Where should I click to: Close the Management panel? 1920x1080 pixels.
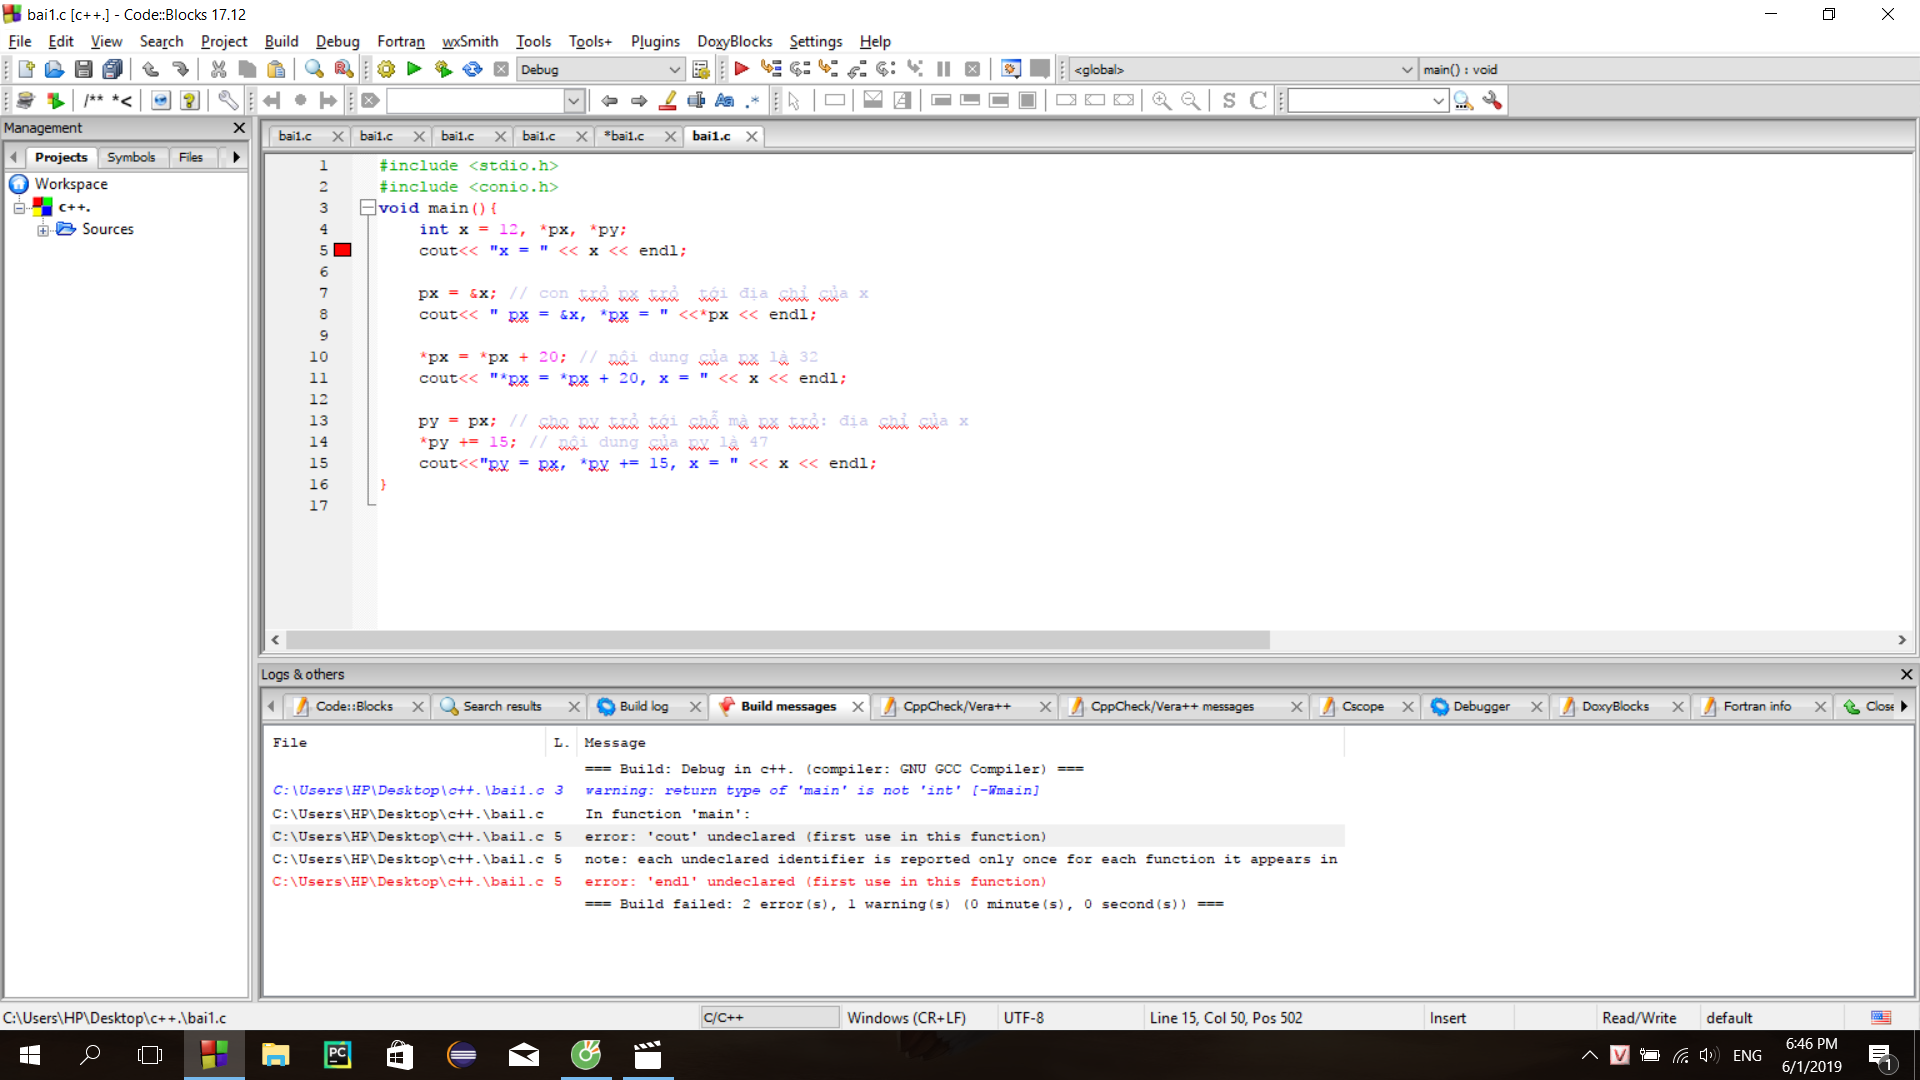point(239,127)
